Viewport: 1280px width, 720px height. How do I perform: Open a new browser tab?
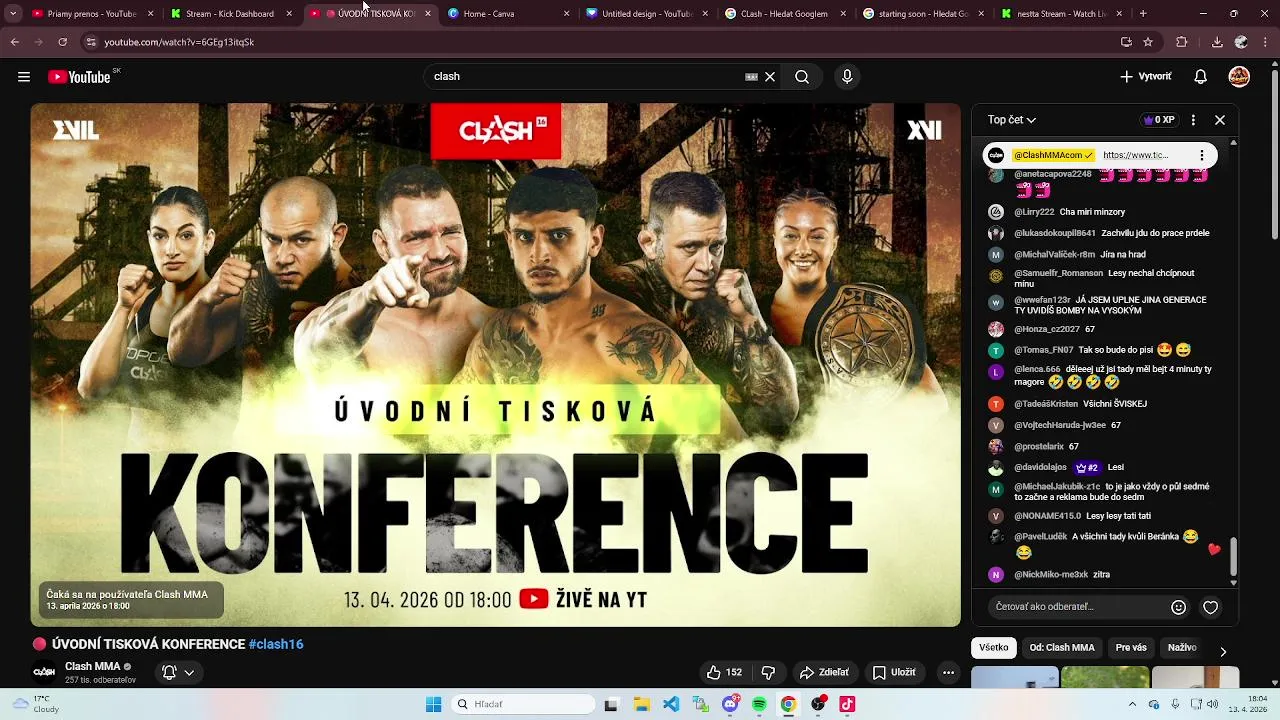(x=1143, y=14)
